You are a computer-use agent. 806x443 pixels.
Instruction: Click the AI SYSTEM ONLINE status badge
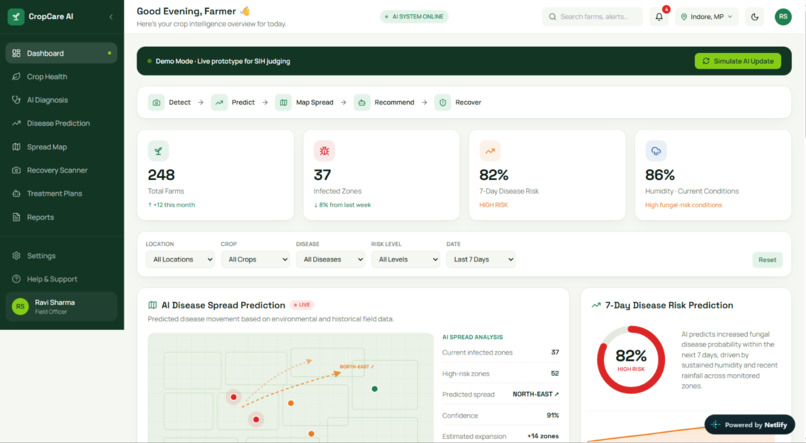pos(414,16)
